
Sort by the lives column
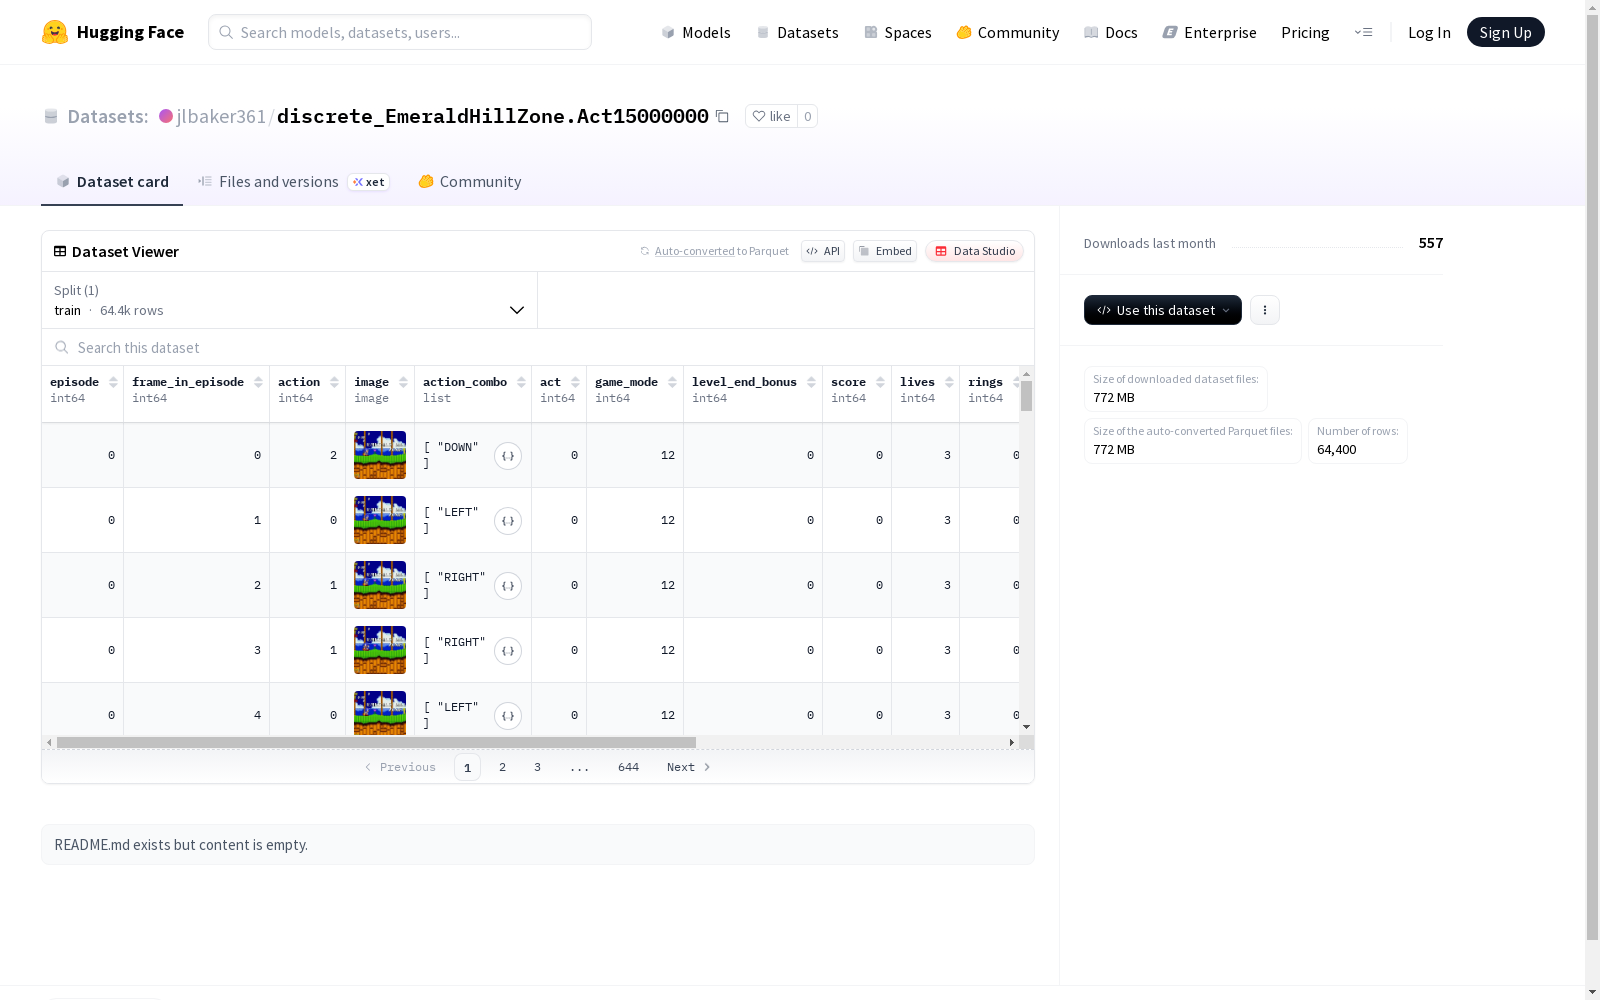pyautogui.click(x=949, y=382)
